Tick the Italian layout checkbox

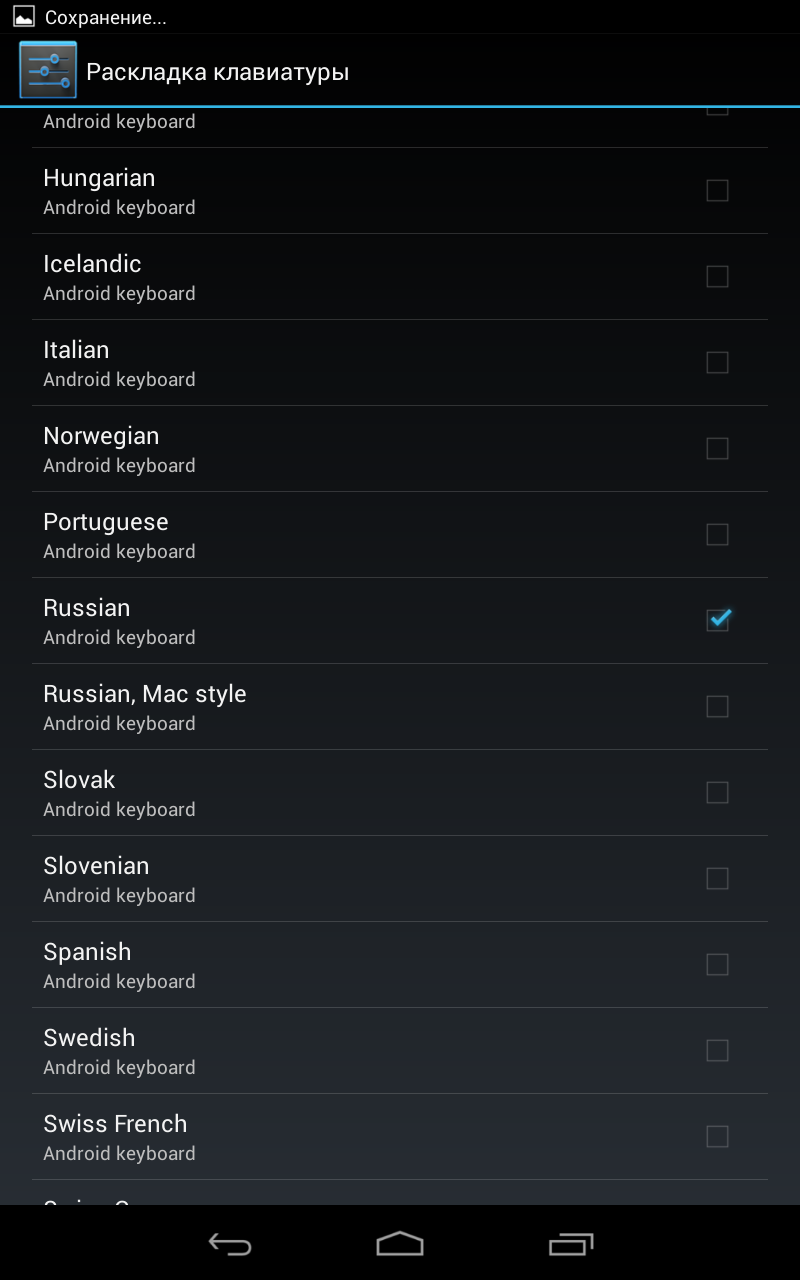[717, 362]
